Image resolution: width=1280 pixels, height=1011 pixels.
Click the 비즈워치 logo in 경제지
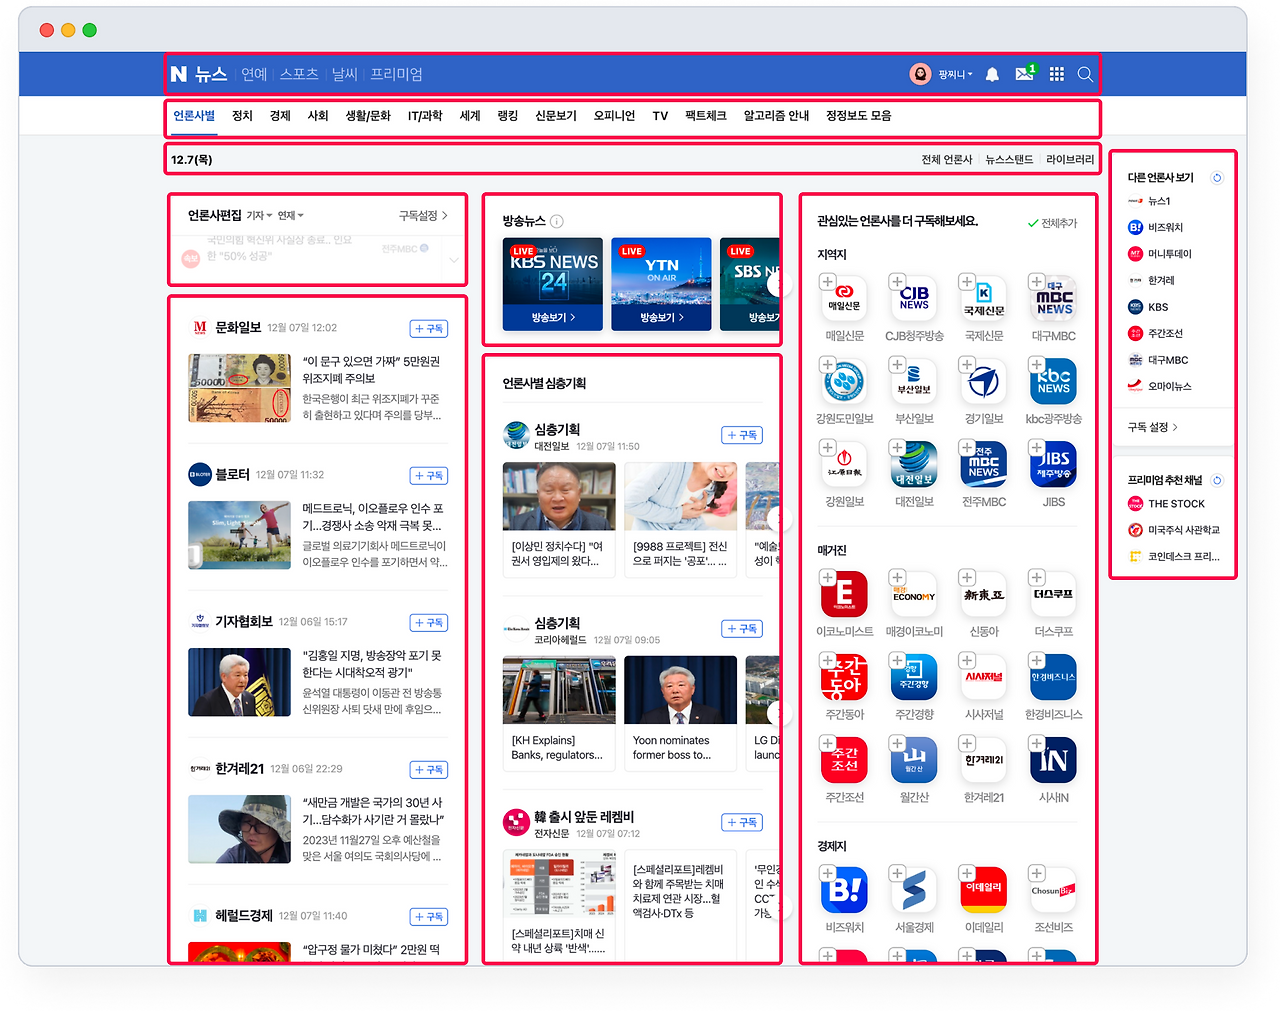845,890
